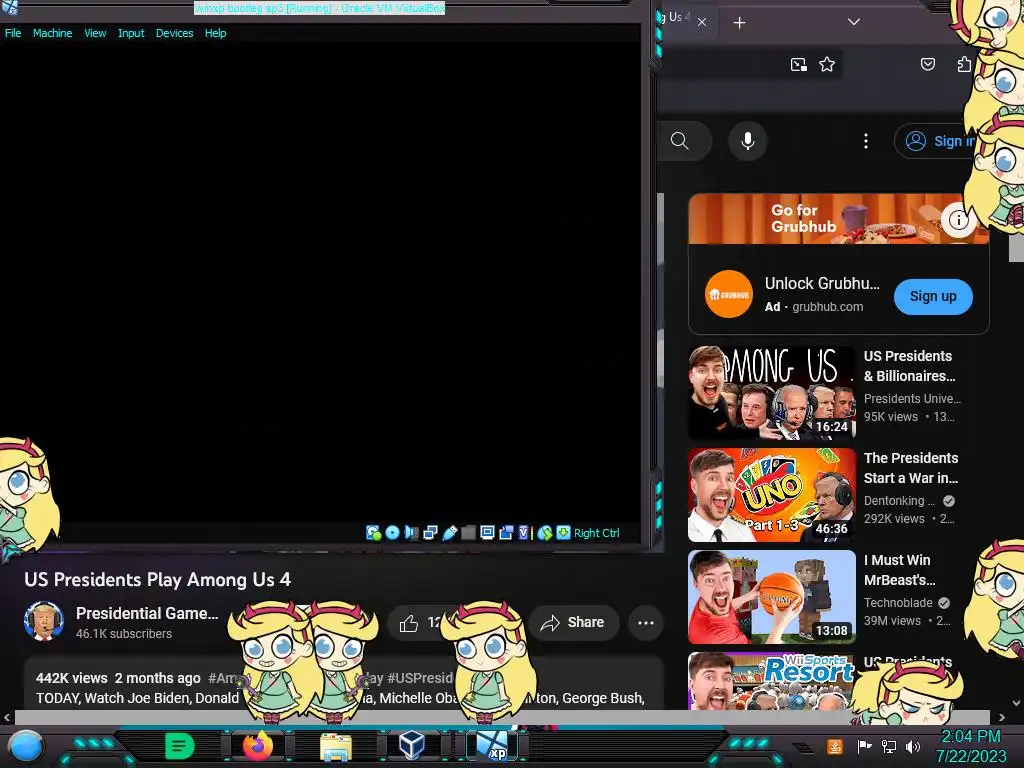The width and height of the screenshot is (1024, 768).
Task: Switch to winxp VM taskbar button
Action: (492, 746)
